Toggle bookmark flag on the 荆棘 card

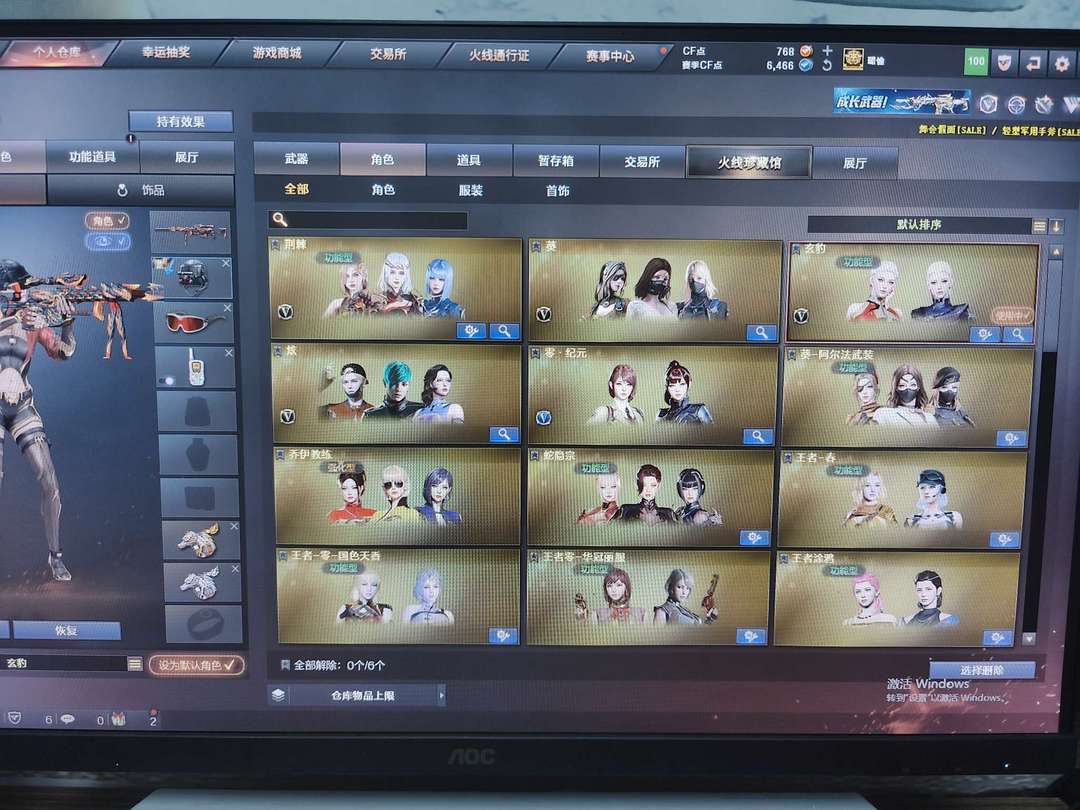click(x=275, y=245)
